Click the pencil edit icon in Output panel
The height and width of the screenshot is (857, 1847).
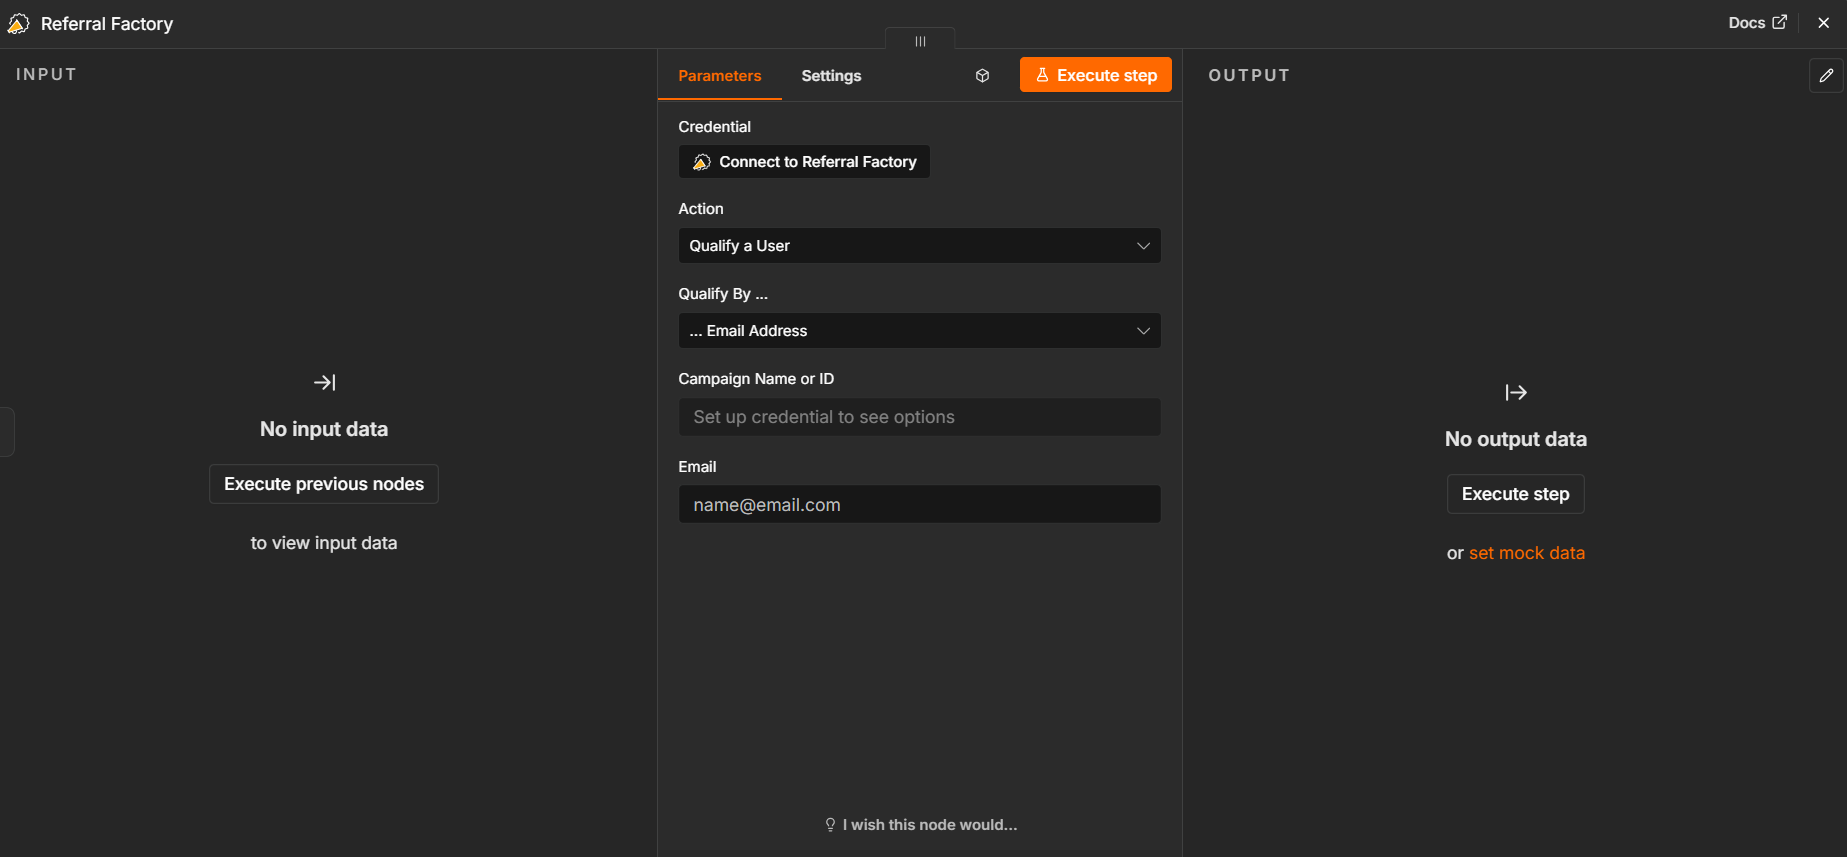tap(1826, 75)
